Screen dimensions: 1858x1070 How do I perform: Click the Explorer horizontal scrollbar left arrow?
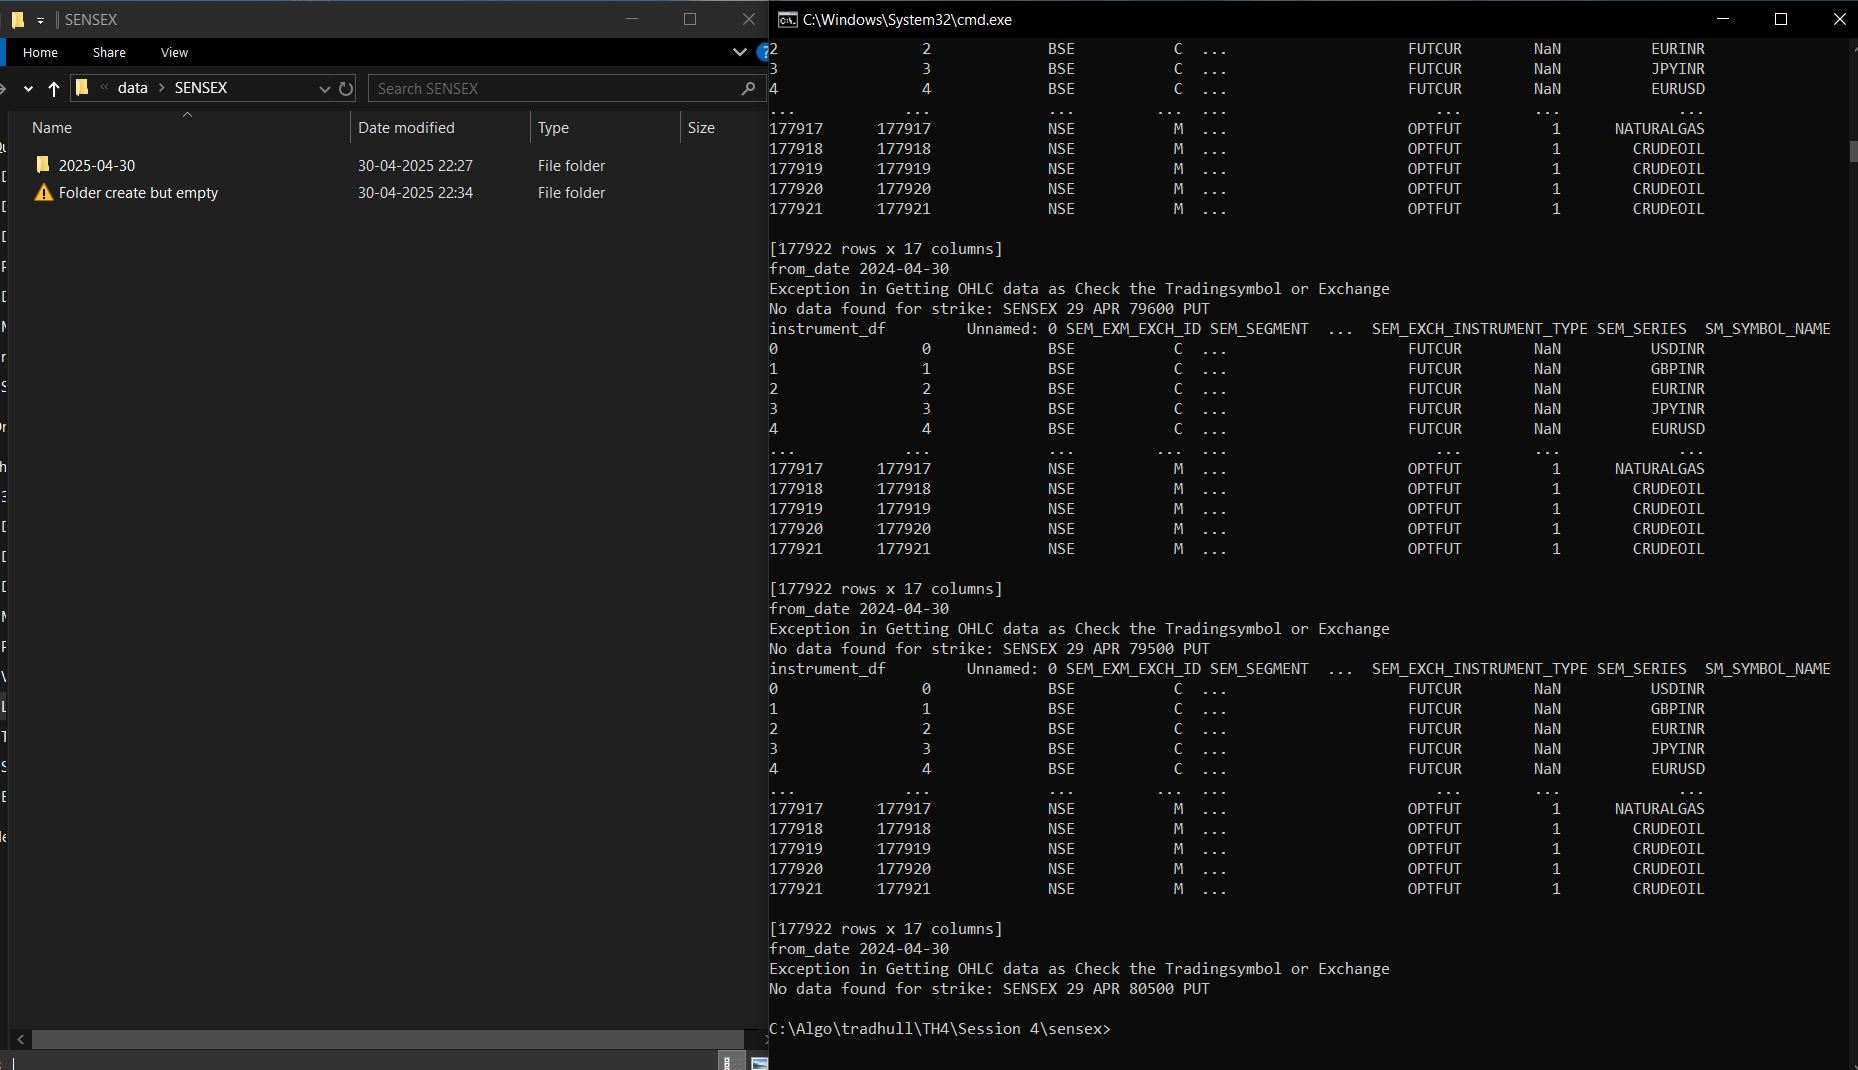tap(20, 1040)
